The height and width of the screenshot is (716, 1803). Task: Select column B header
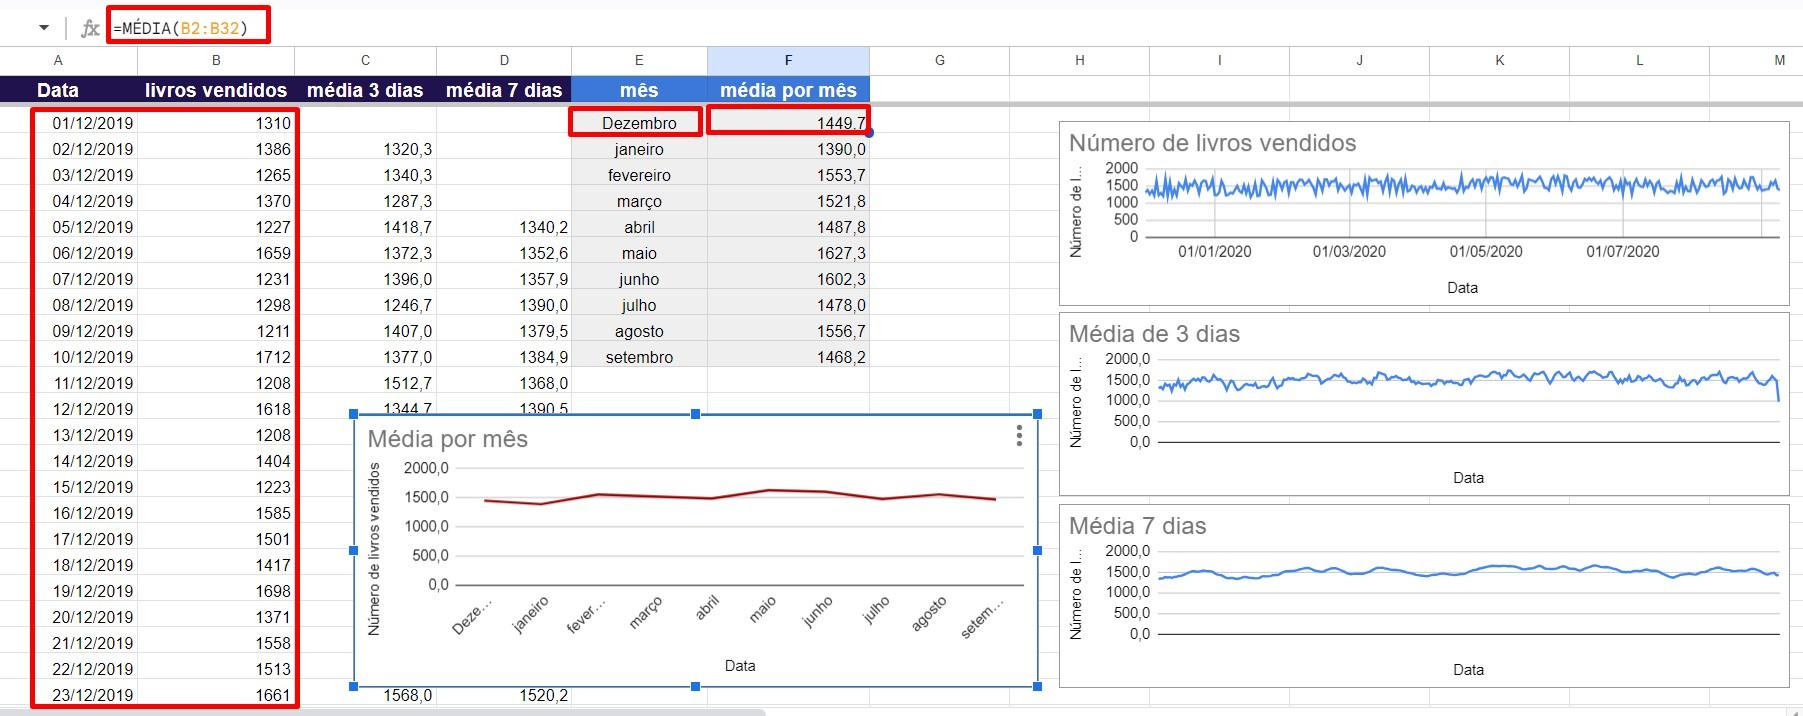click(x=216, y=61)
